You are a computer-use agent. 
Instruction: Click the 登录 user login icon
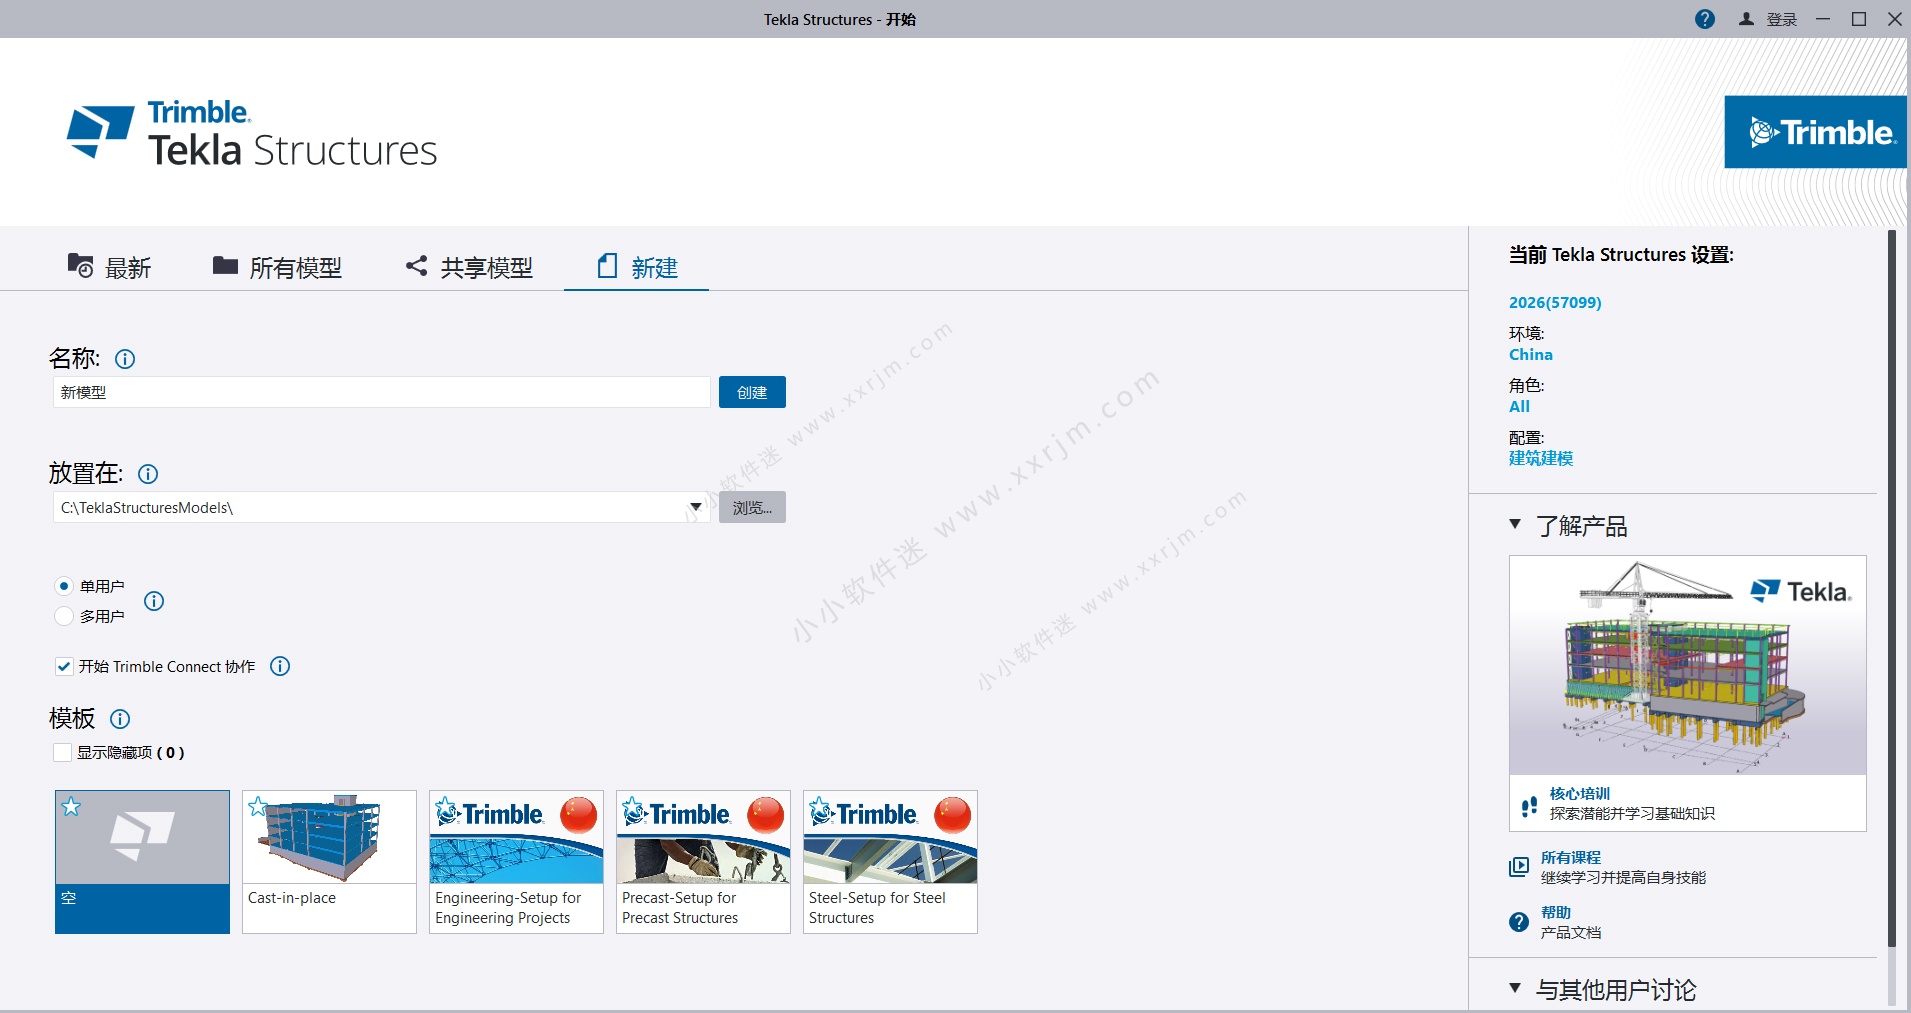click(1745, 18)
